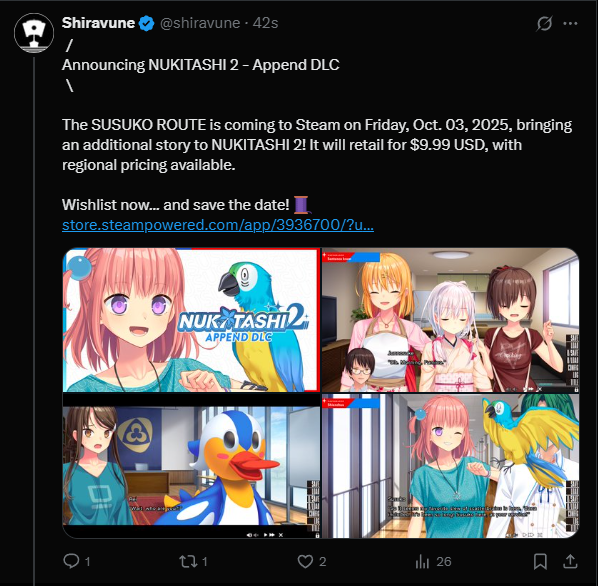
Task: Click the thread emoji after save the date
Action: click(x=302, y=205)
